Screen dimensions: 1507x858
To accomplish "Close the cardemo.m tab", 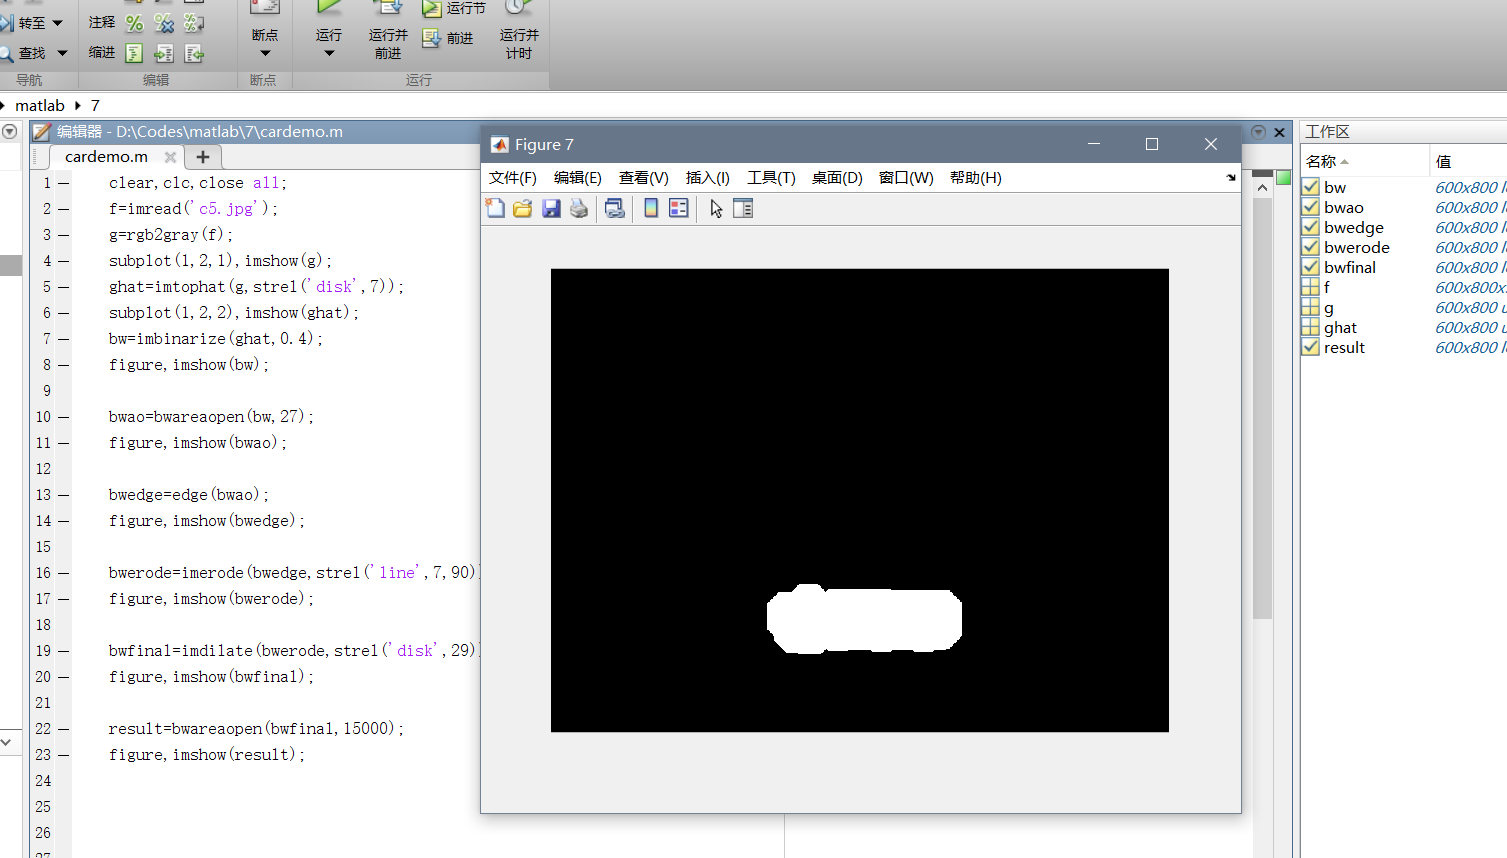I will (x=170, y=157).
